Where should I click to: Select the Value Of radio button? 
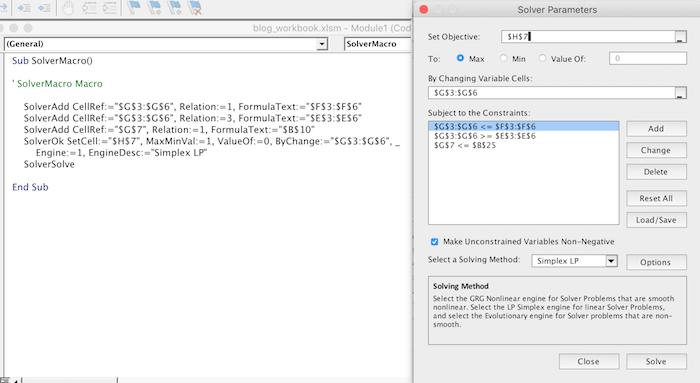click(x=542, y=58)
